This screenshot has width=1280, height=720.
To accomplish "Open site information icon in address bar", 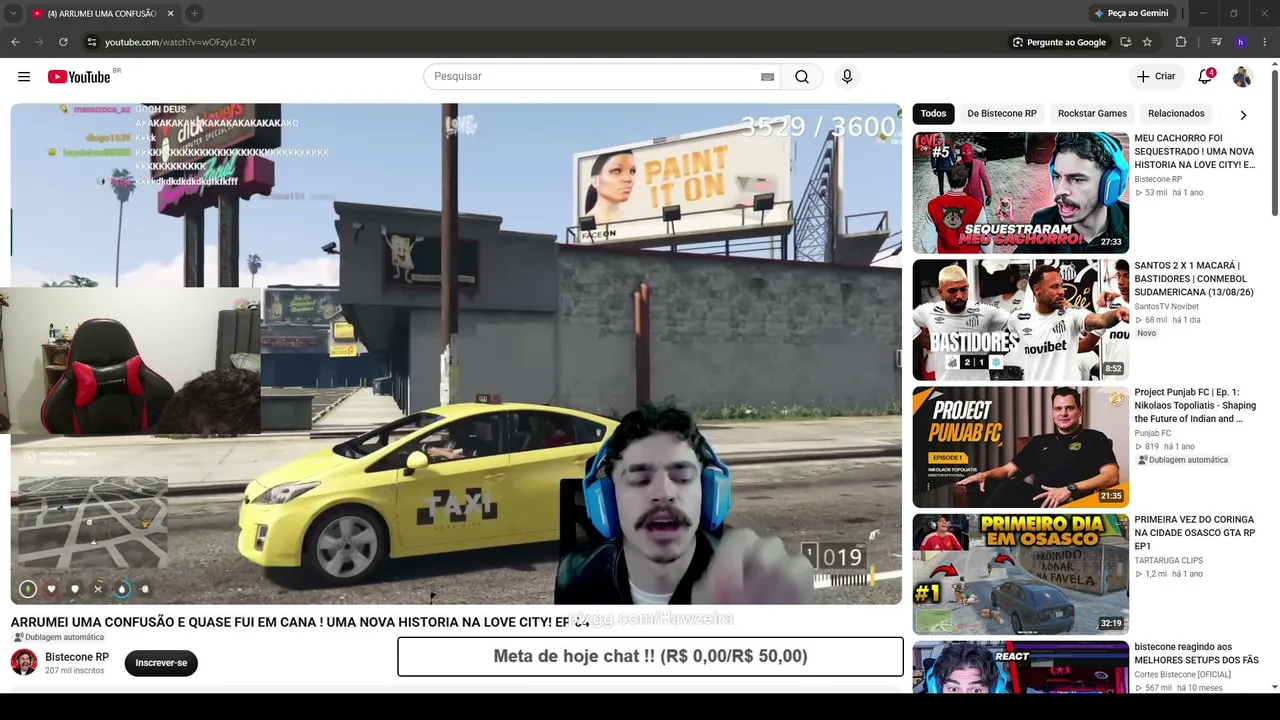I will click(91, 42).
